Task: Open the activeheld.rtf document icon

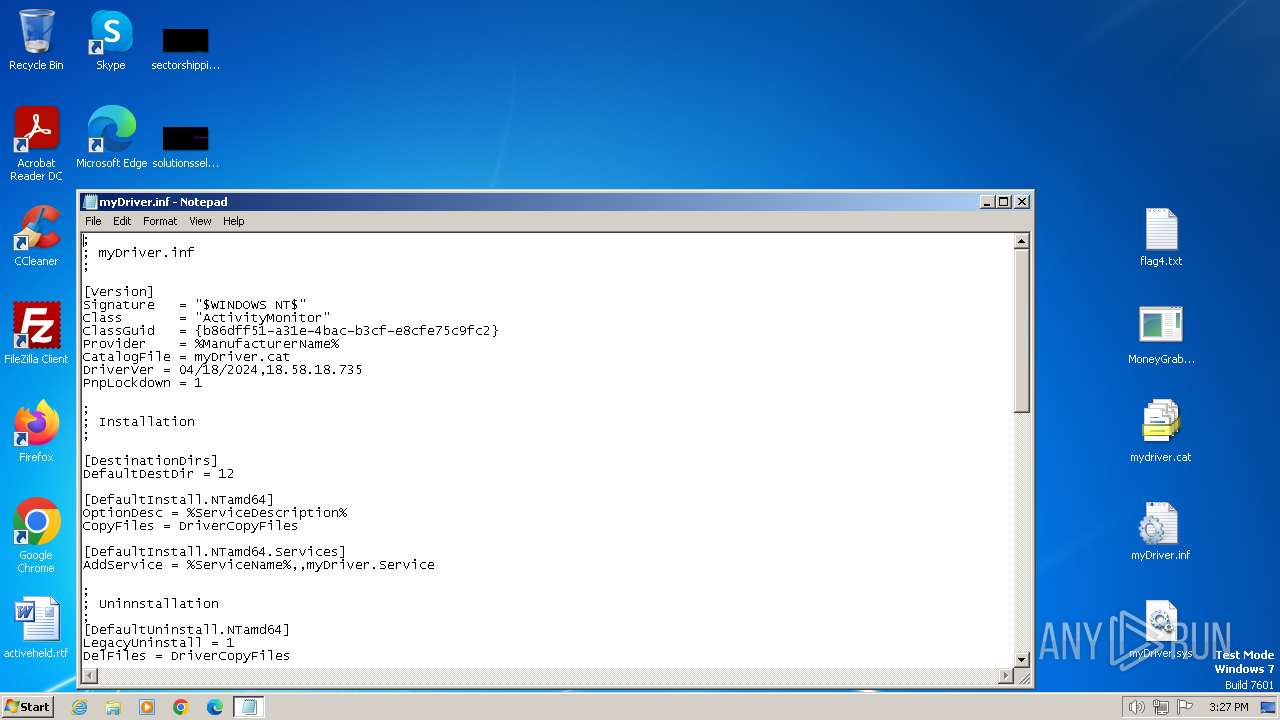Action: point(36,628)
